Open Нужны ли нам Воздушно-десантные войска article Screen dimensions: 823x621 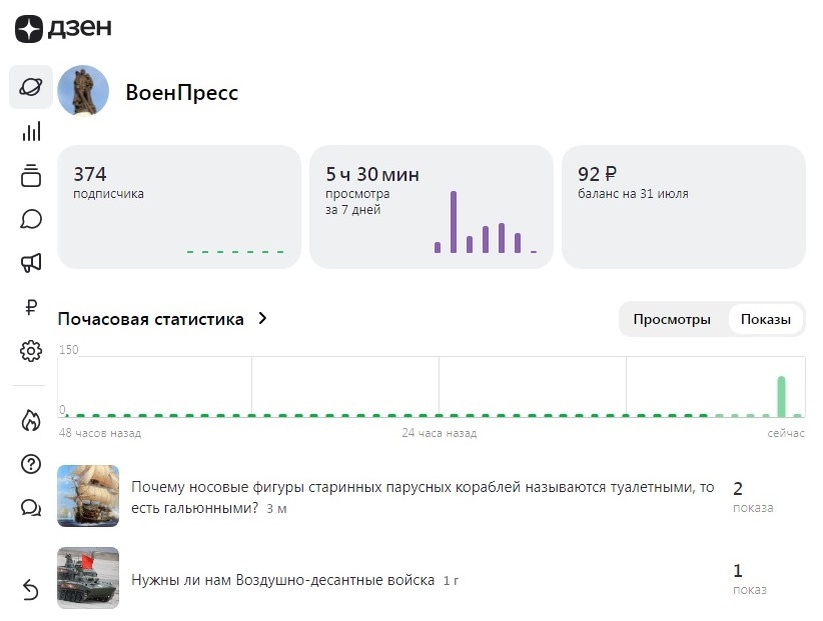283,580
